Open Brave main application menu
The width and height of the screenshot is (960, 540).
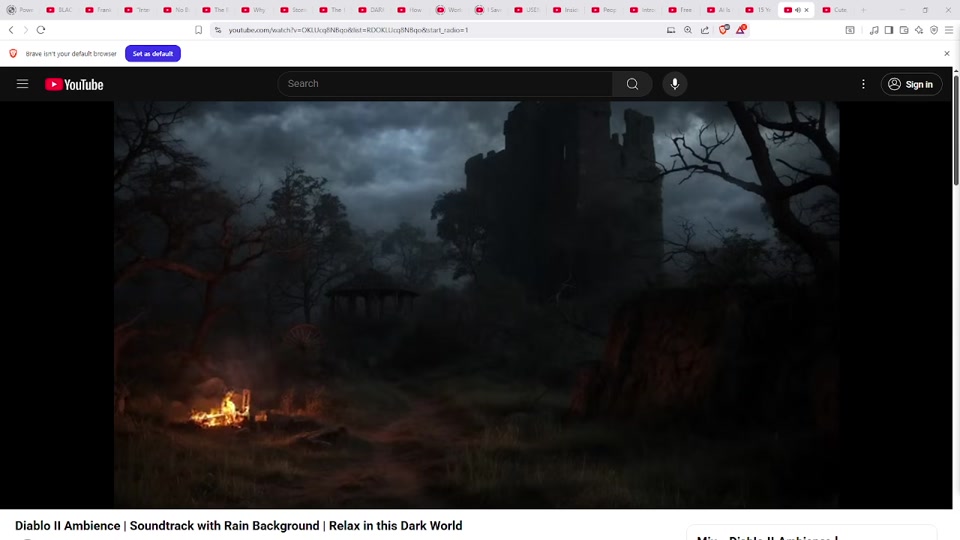[949, 30]
